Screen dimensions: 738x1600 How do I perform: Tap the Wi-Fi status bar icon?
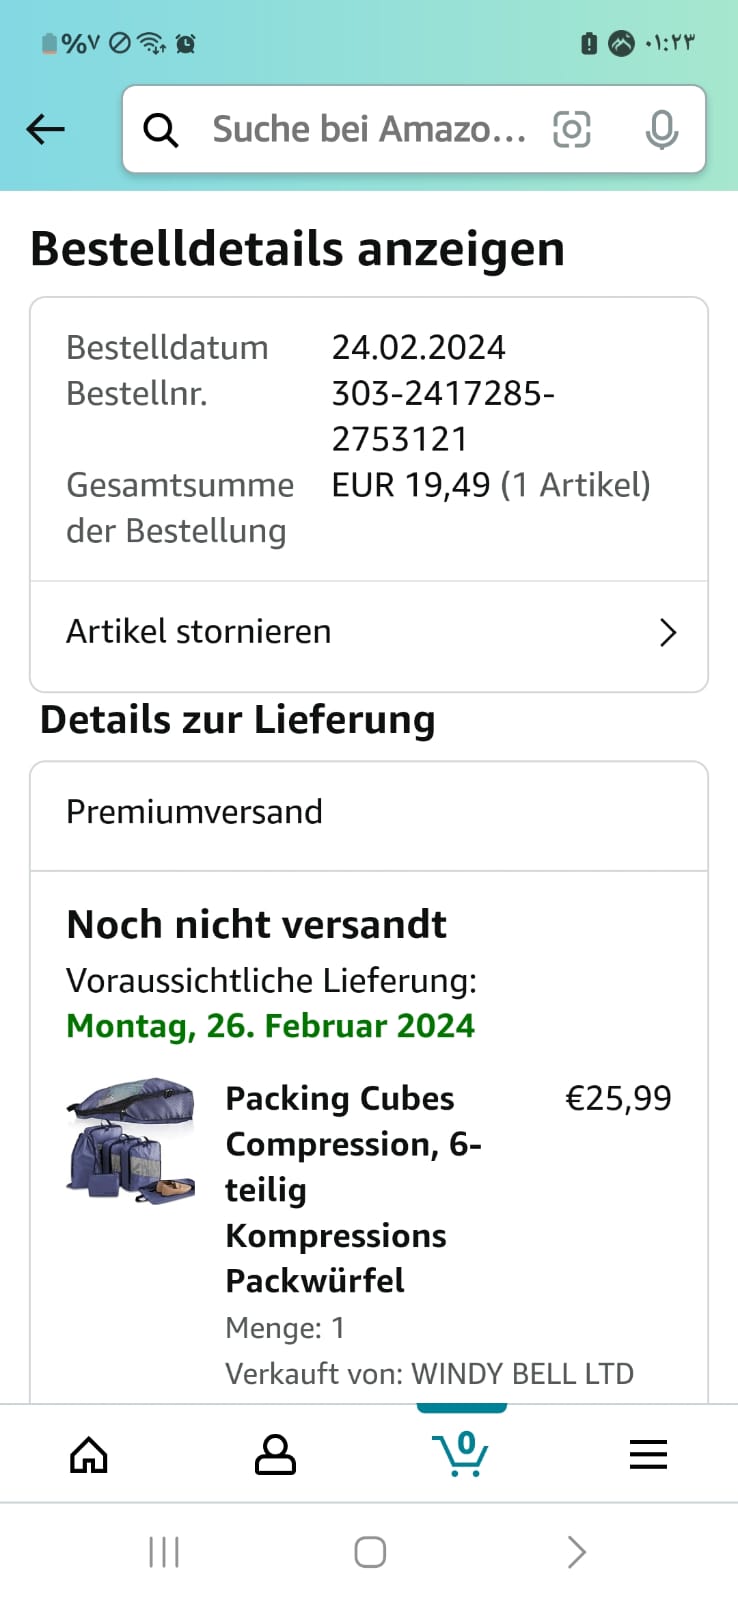152,43
